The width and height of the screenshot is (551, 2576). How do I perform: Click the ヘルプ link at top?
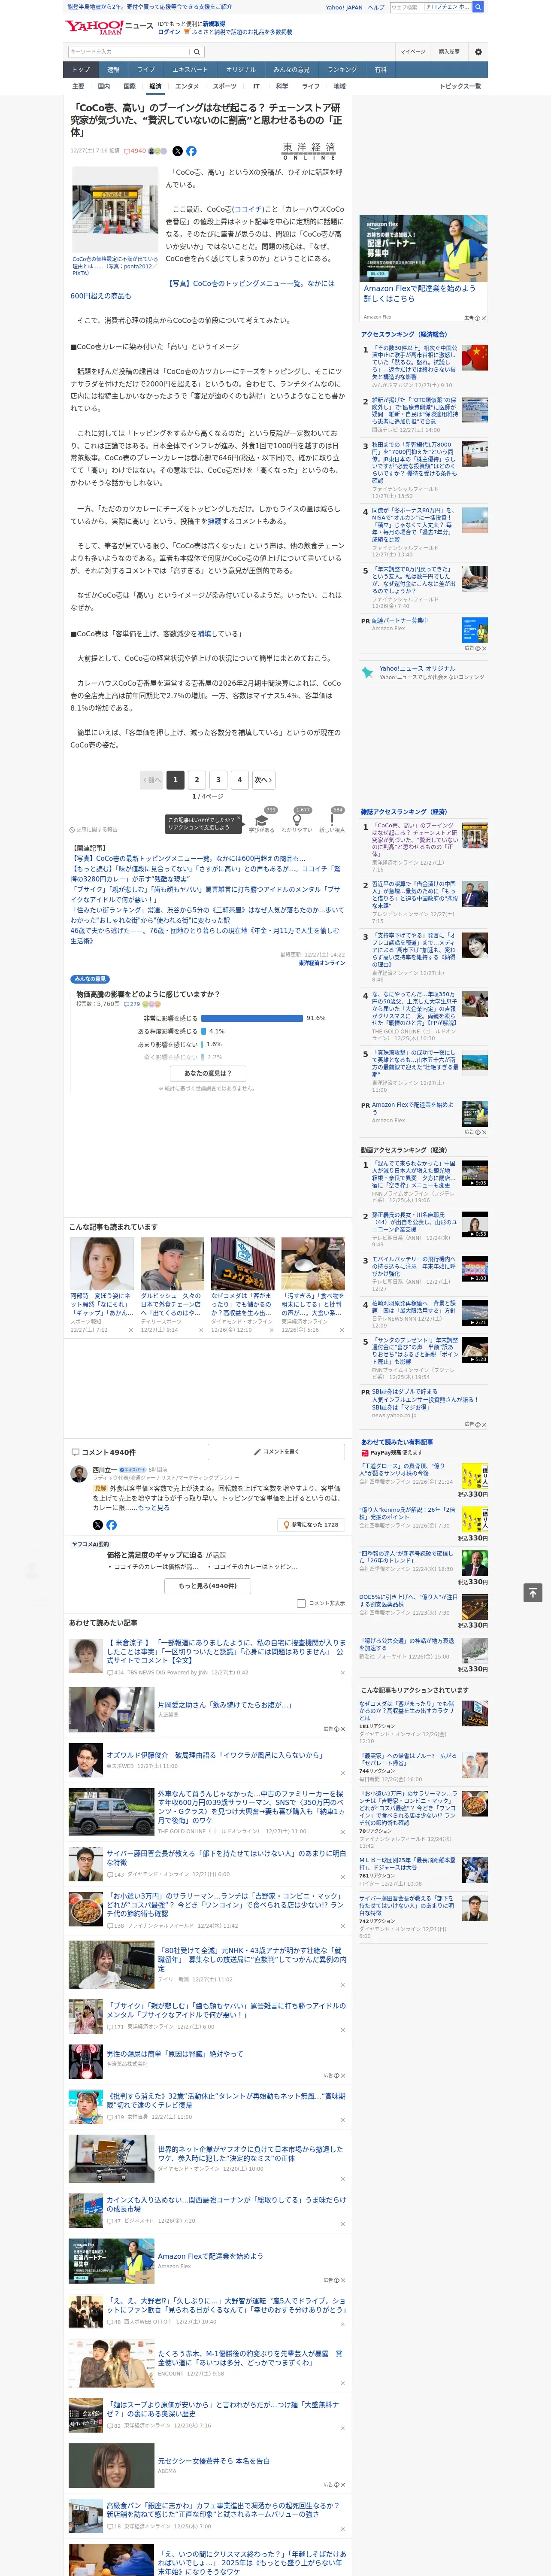(x=376, y=7)
